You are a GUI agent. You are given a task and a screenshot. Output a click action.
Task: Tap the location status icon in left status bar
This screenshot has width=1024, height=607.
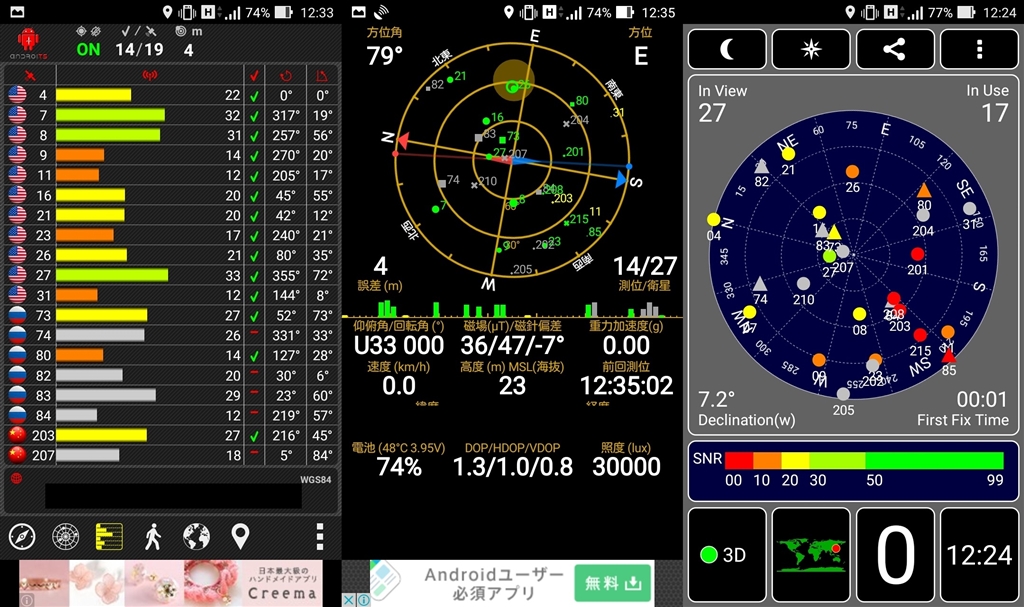[x=168, y=12]
